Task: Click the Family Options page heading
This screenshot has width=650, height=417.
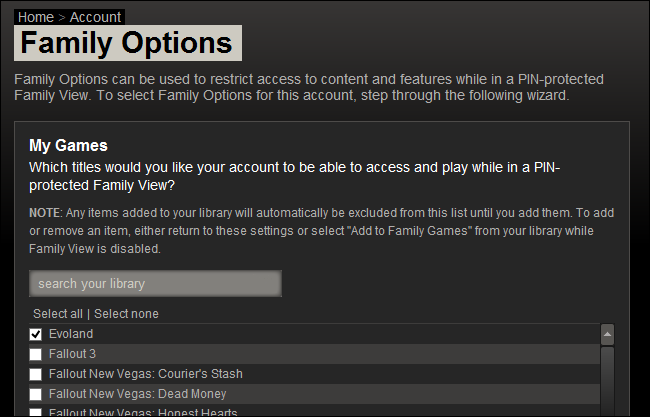Action: pos(128,44)
